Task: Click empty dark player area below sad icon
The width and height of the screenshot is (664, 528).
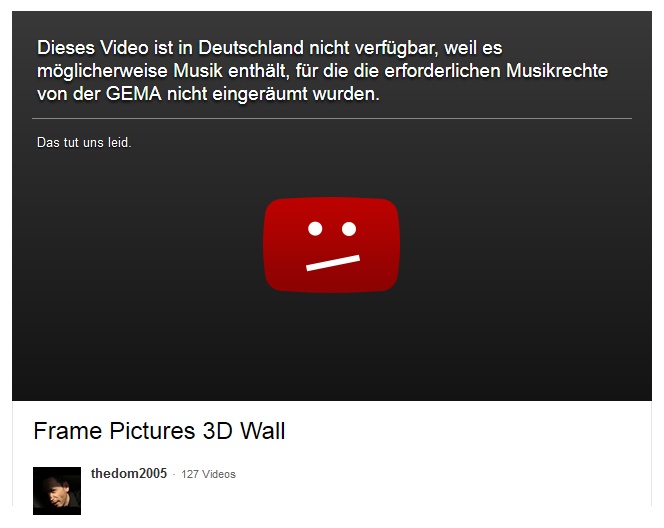Action: 332,345
